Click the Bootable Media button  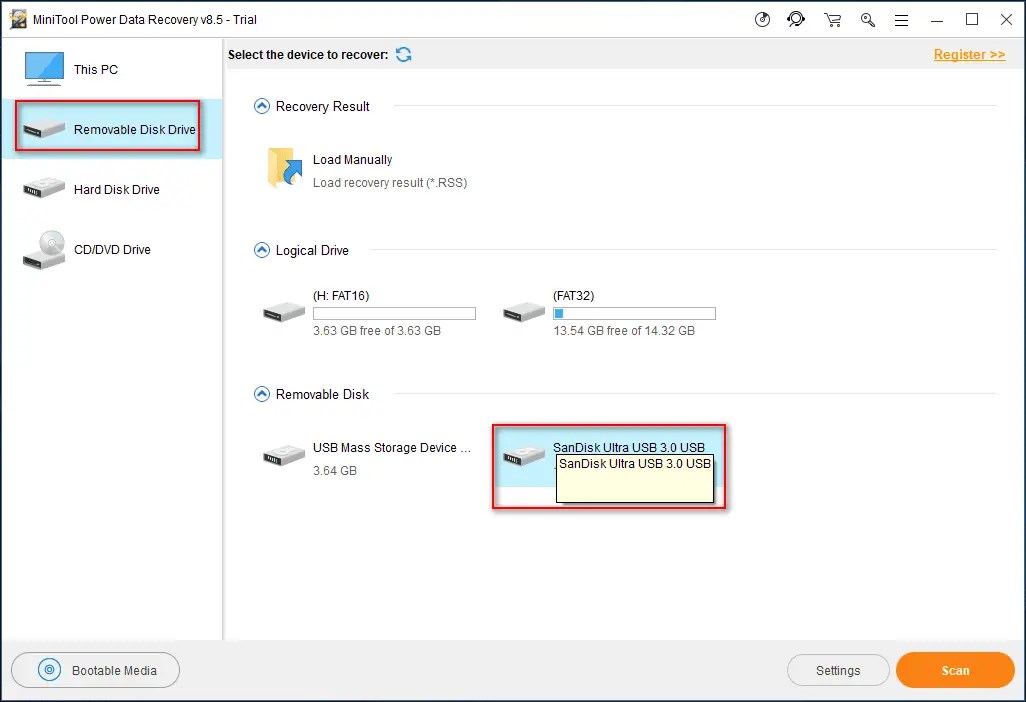coord(95,670)
